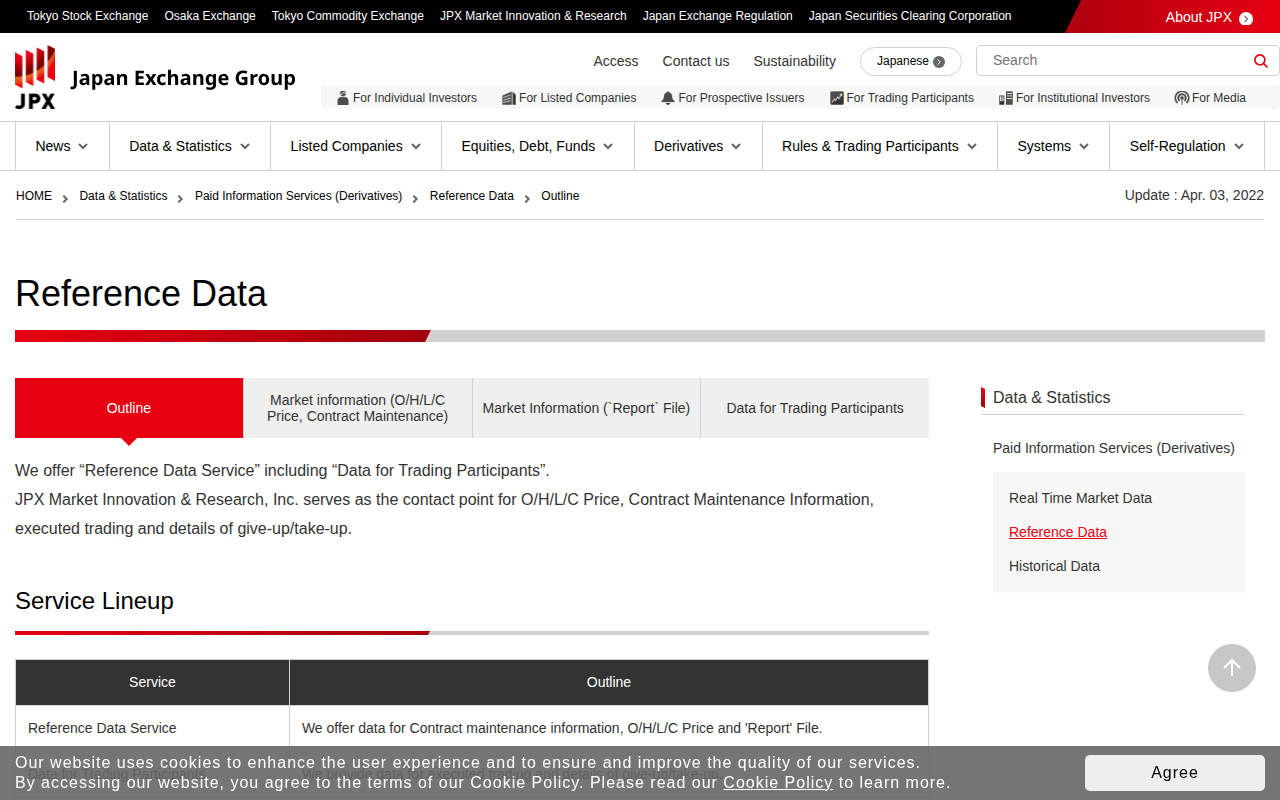The width and height of the screenshot is (1280, 800).
Task: Open the For Trading Participants page
Action: pyautogui.click(x=902, y=98)
